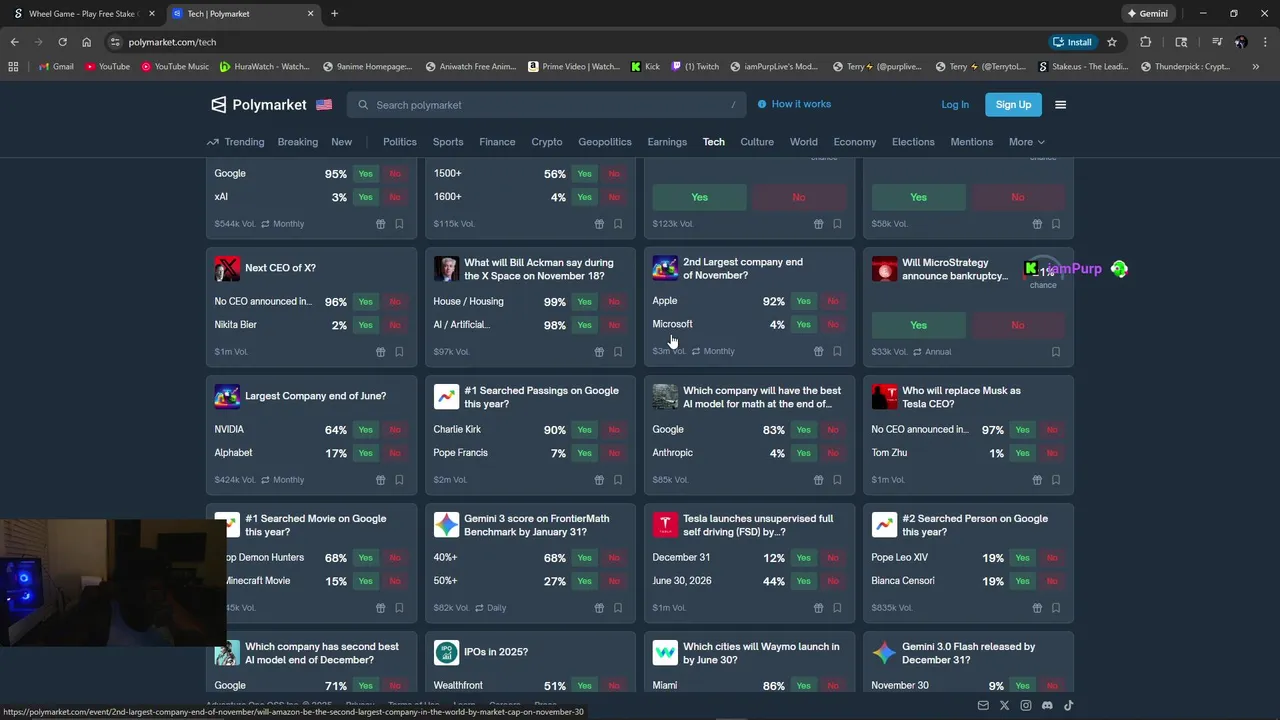Open the Geopolitics category

[x=605, y=142]
